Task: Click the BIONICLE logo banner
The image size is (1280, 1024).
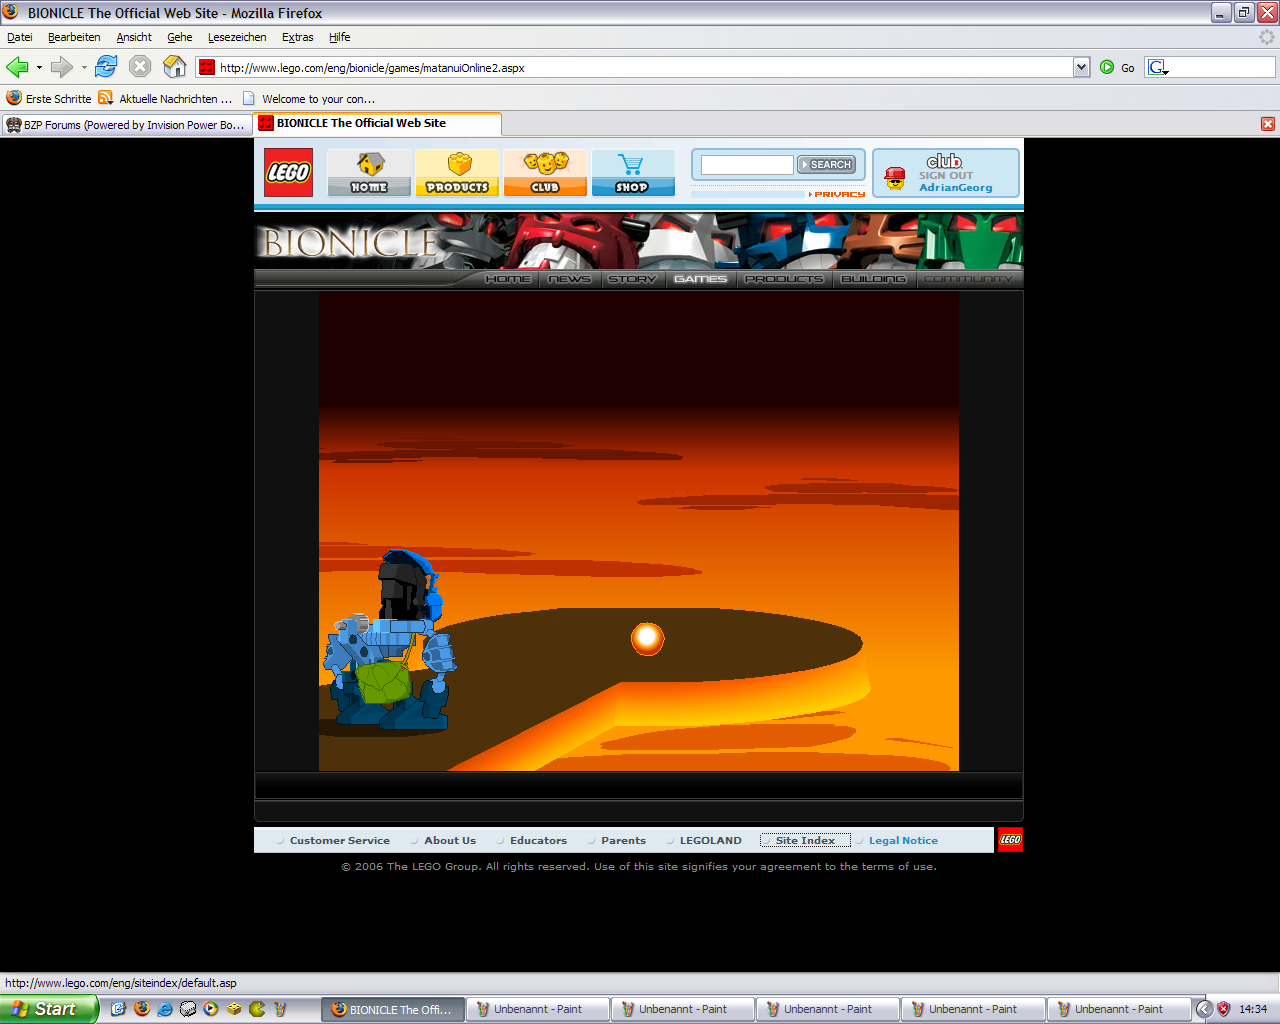Action: click(350, 242)
